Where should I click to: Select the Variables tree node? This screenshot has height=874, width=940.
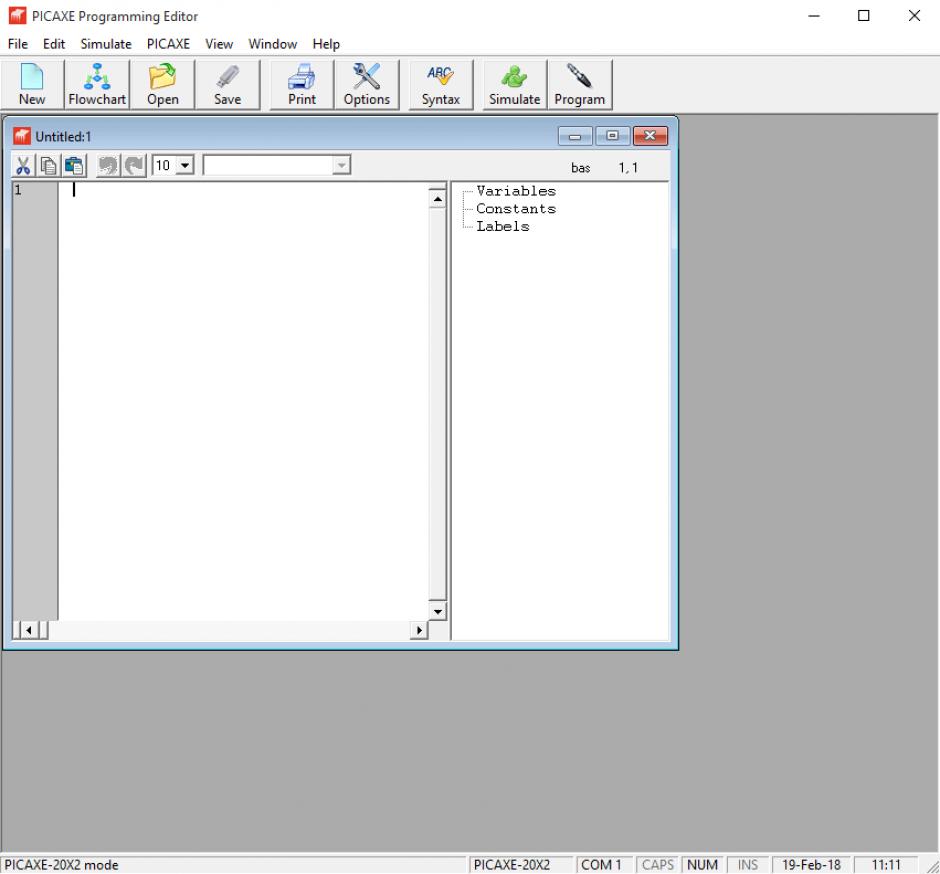click(516, 191)
